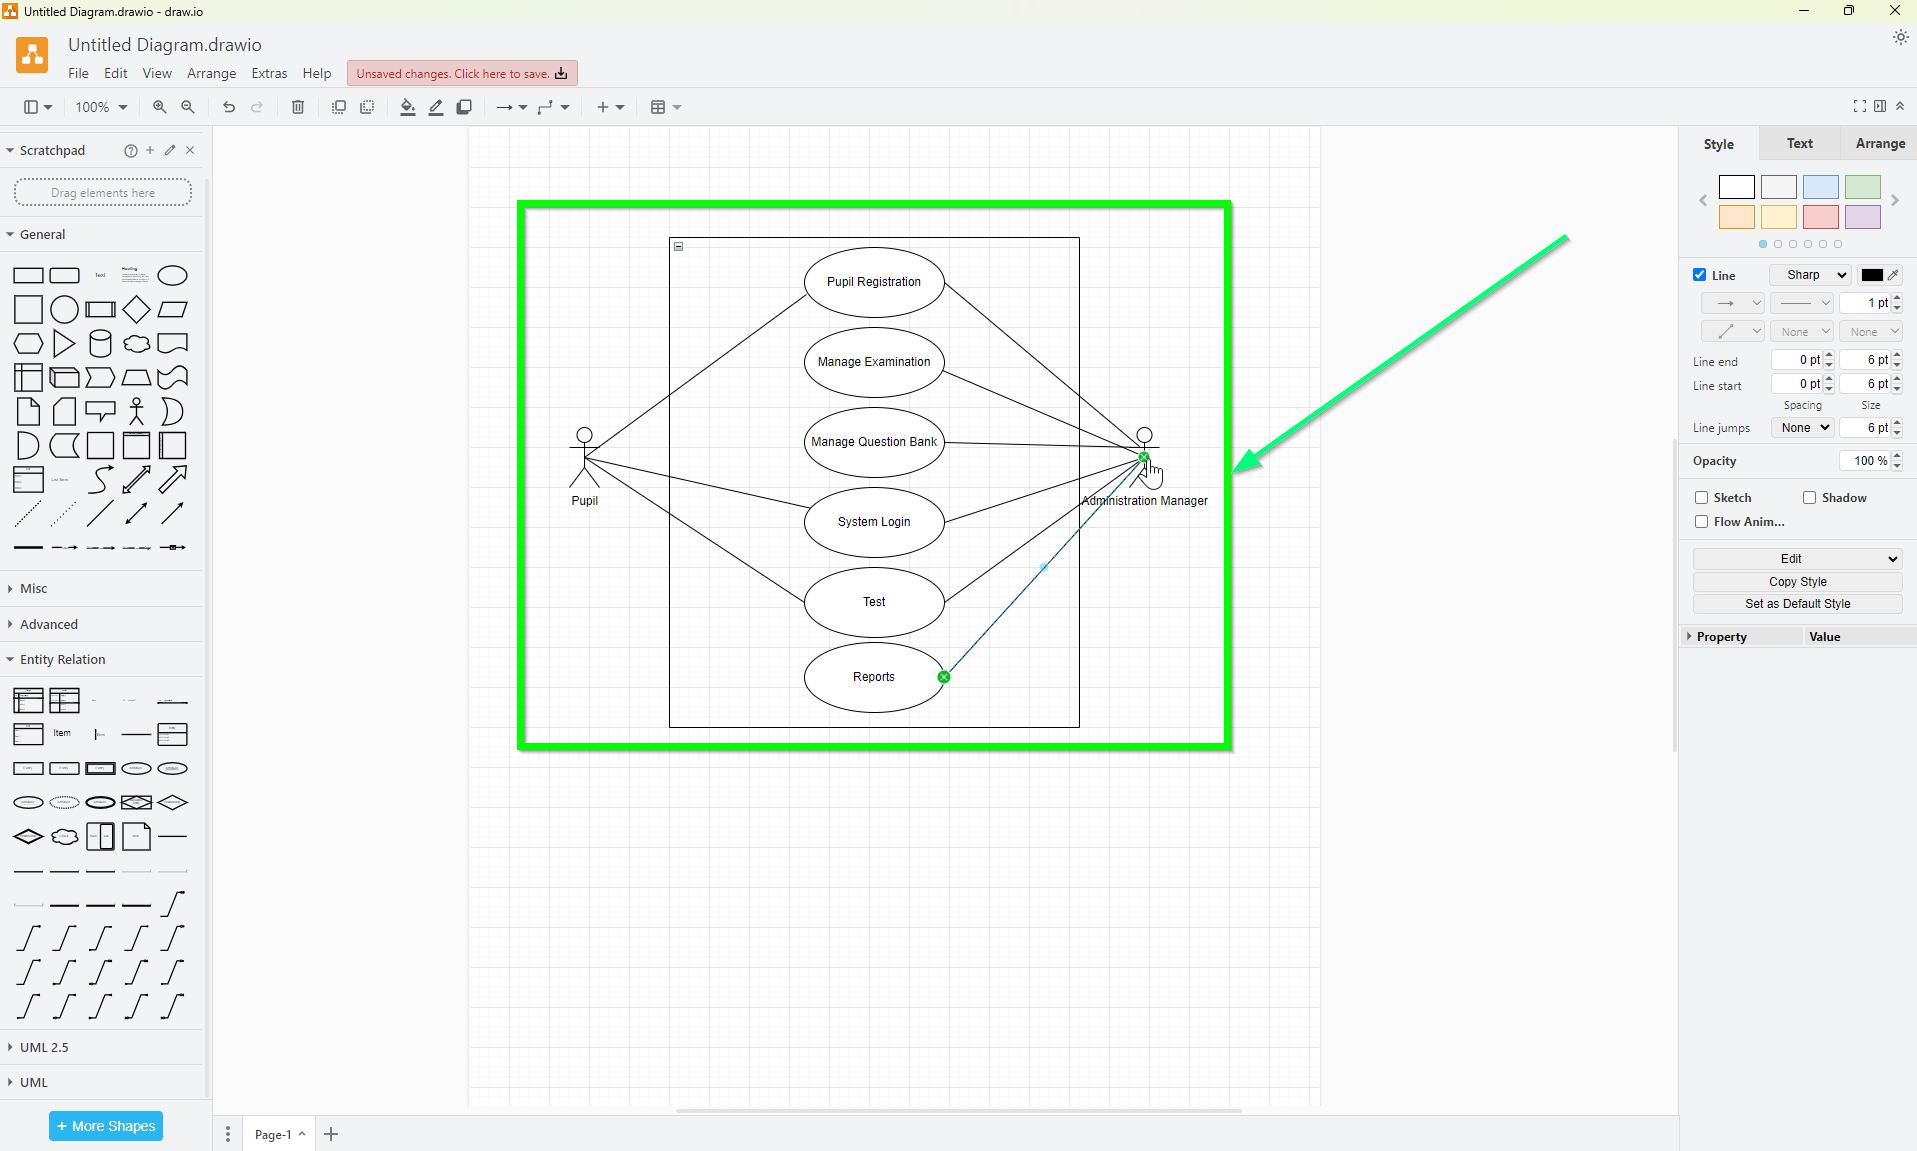Open the drawio logo home icon
The height and width of the screenshot is (1151, 1917).
[31, 55]
